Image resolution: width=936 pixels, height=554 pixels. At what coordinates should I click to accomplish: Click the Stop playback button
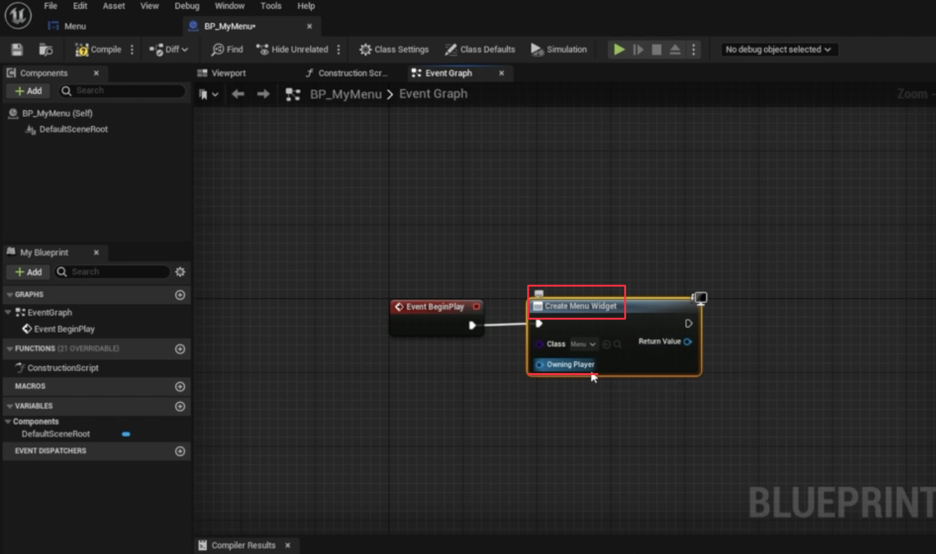pos(657,50)
